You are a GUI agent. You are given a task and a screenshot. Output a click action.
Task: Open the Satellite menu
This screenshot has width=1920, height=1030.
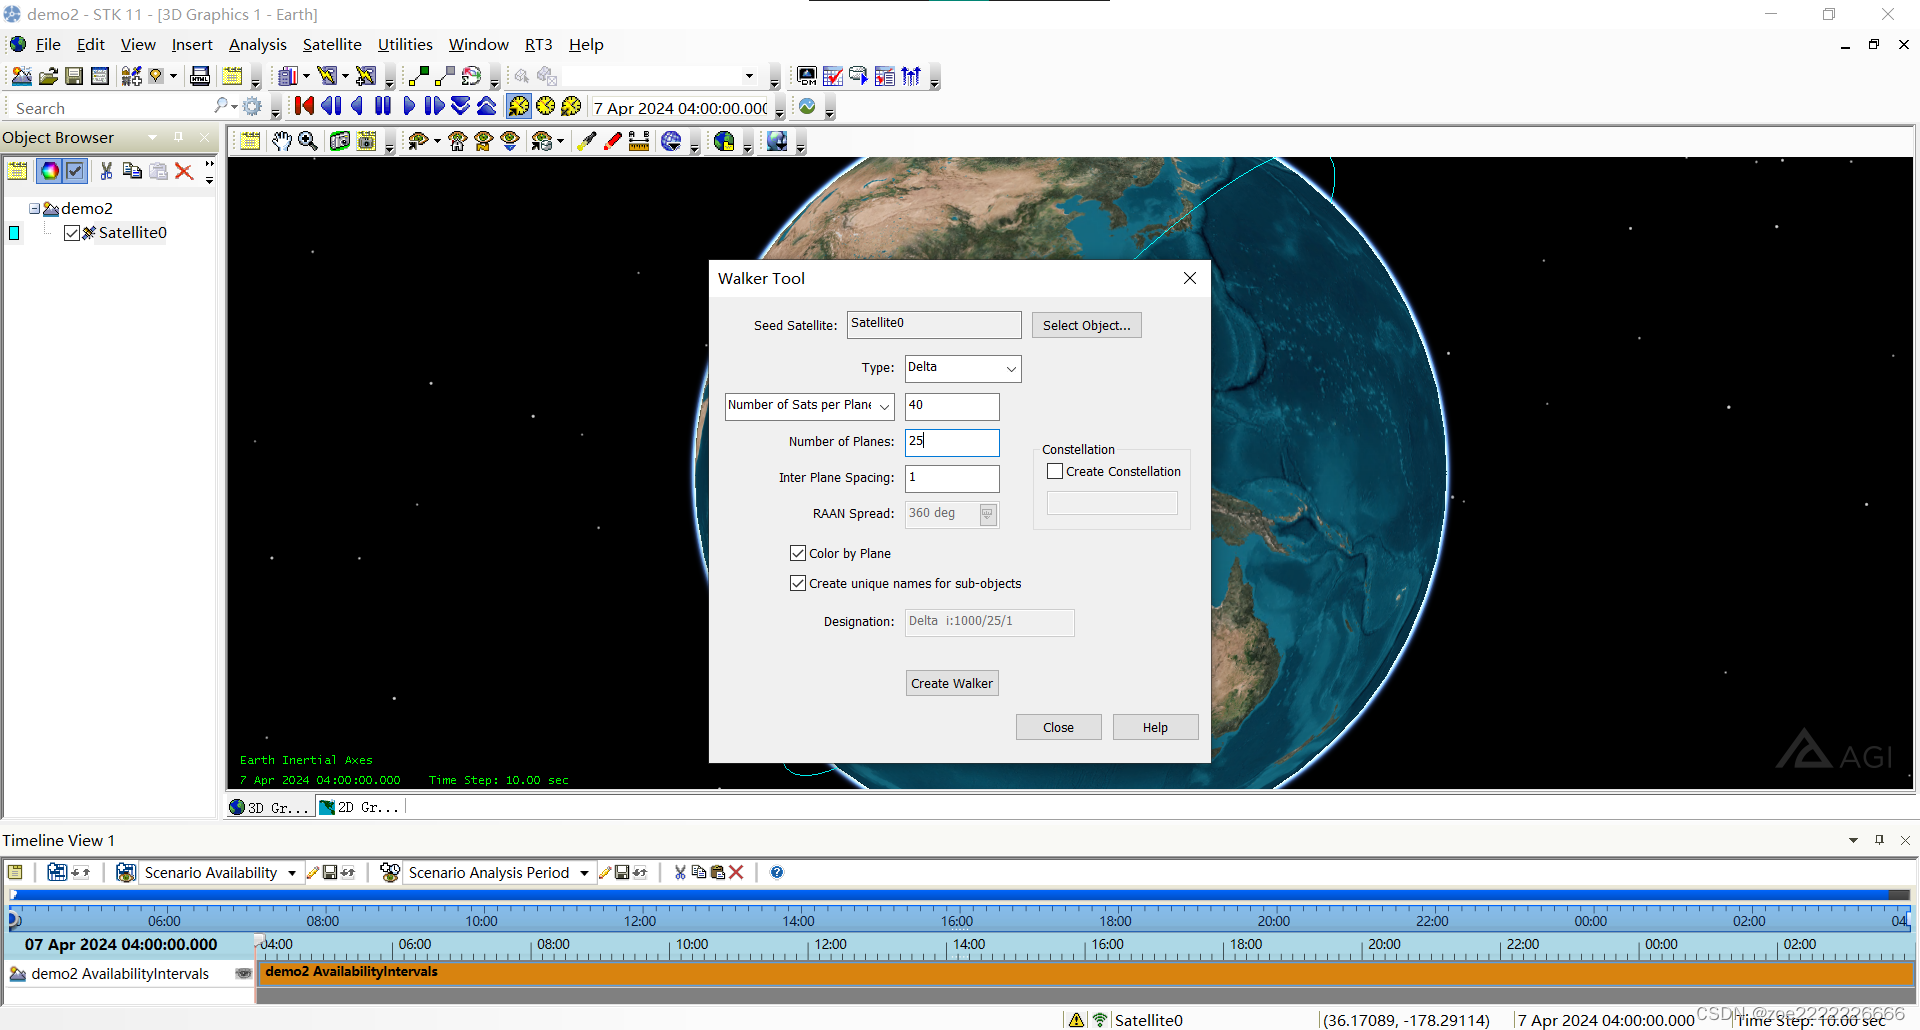[332, 44]
